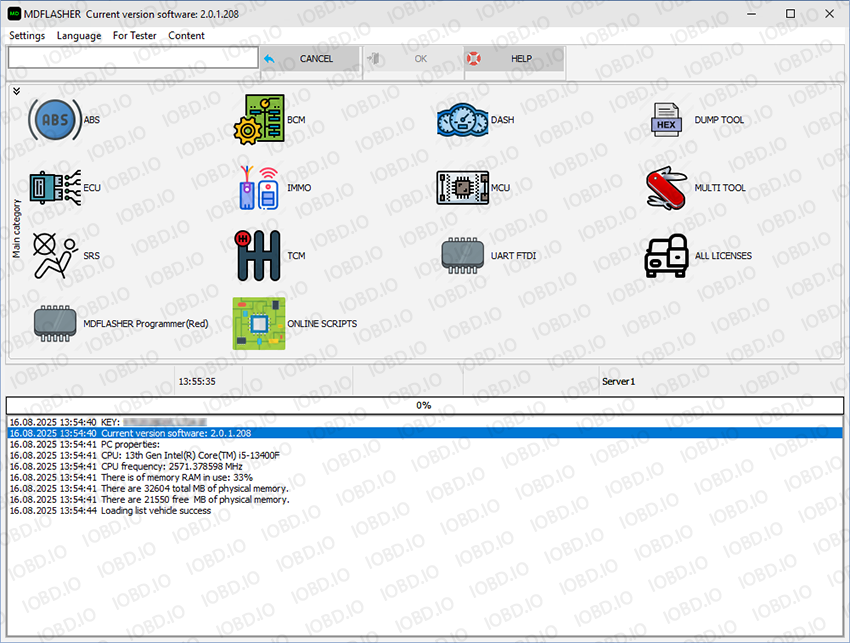The width and height of the screenshot is (850, 643).
Task: Open the For Tester menu
Action: [134, 35]
